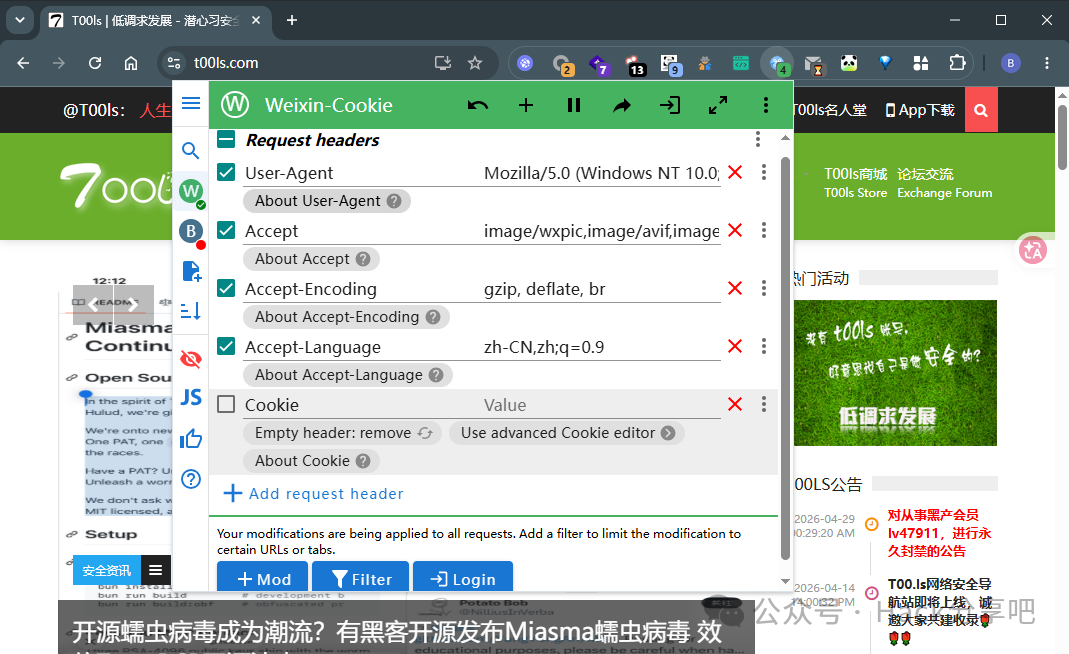
Task: Delete the Accept header row
Action: click(735, 230)
